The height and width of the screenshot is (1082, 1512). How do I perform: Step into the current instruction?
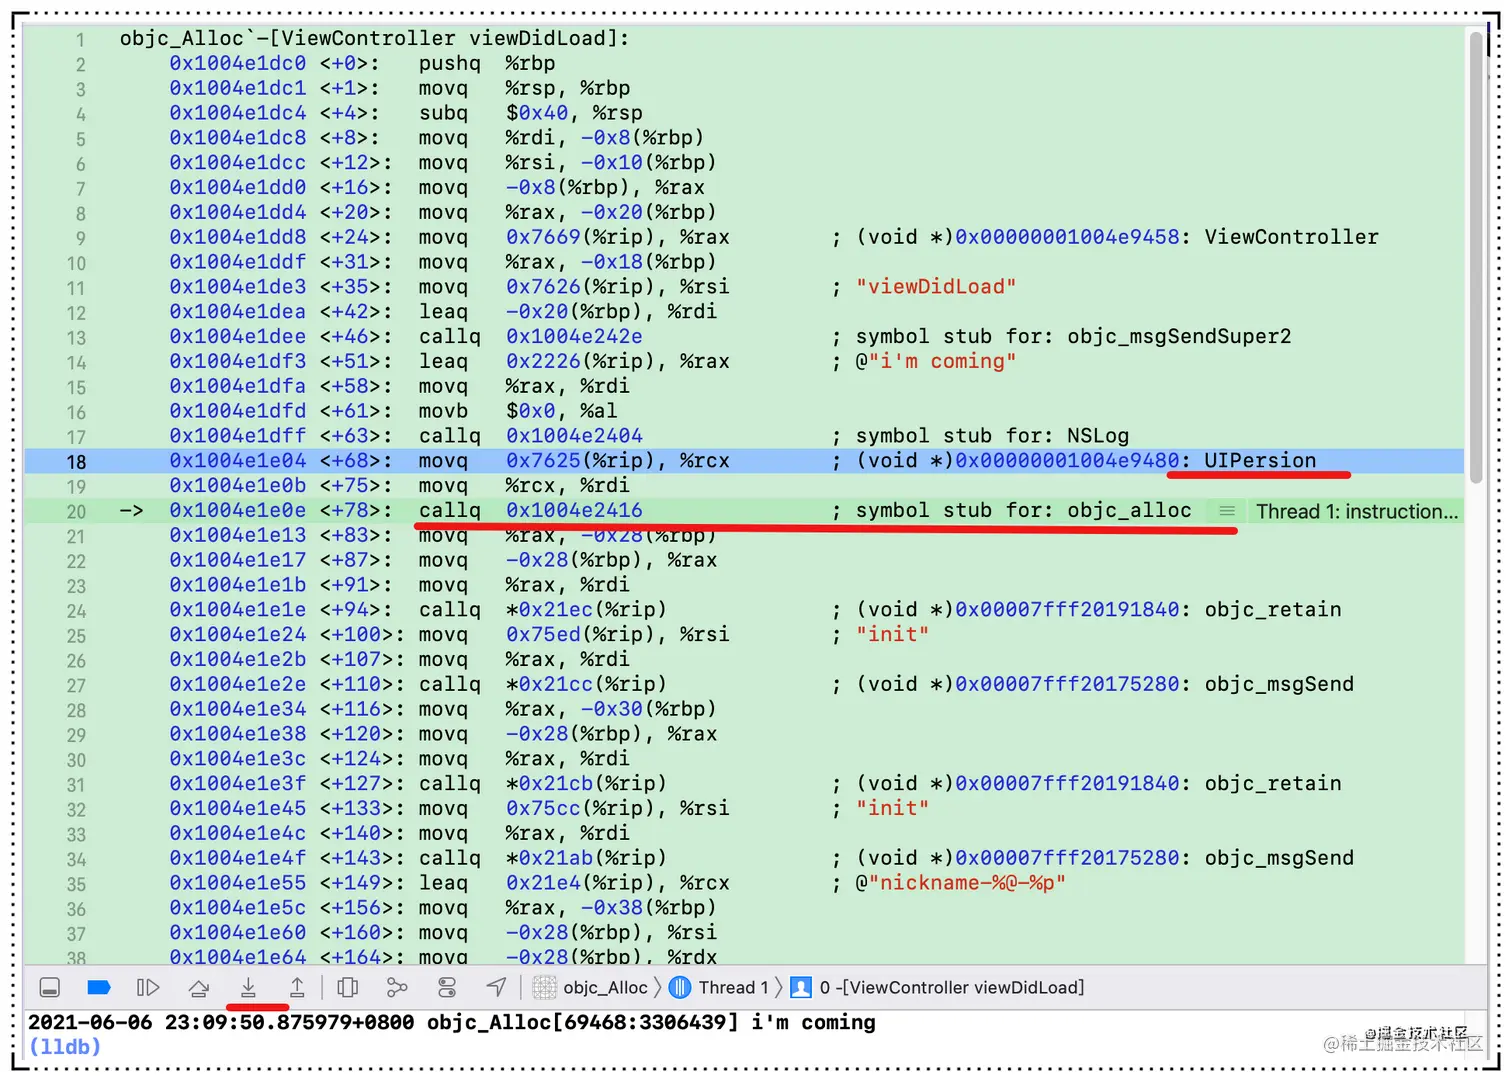coord(248,988)
